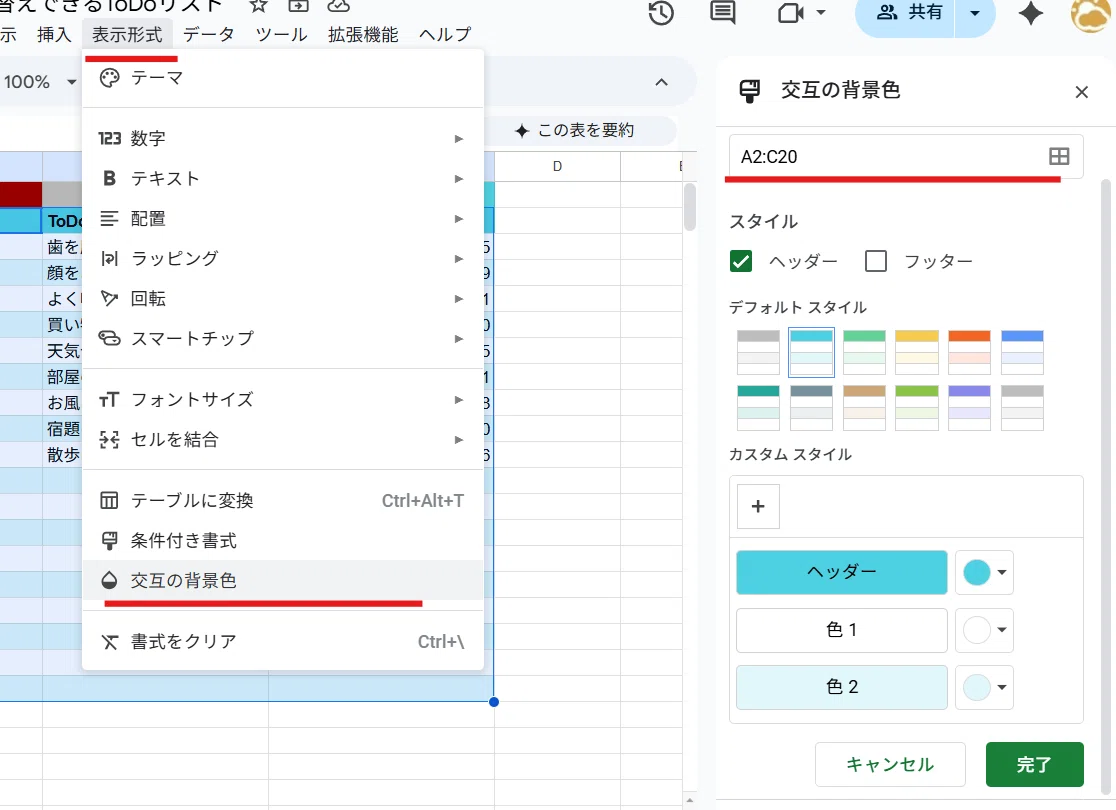The width and height of the screenshot is (1116, 810).
Task: Click the conditional formatting paint icon
Action: pyautogui.click(x=109, y=541)
